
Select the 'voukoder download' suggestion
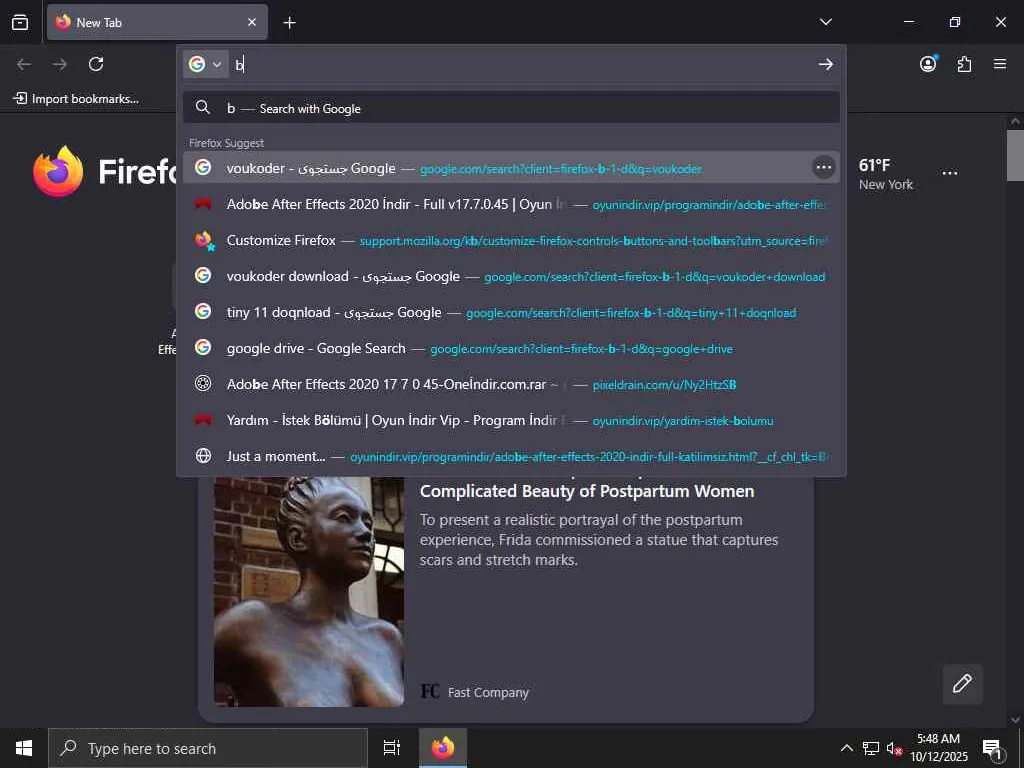tap(511, 276)
